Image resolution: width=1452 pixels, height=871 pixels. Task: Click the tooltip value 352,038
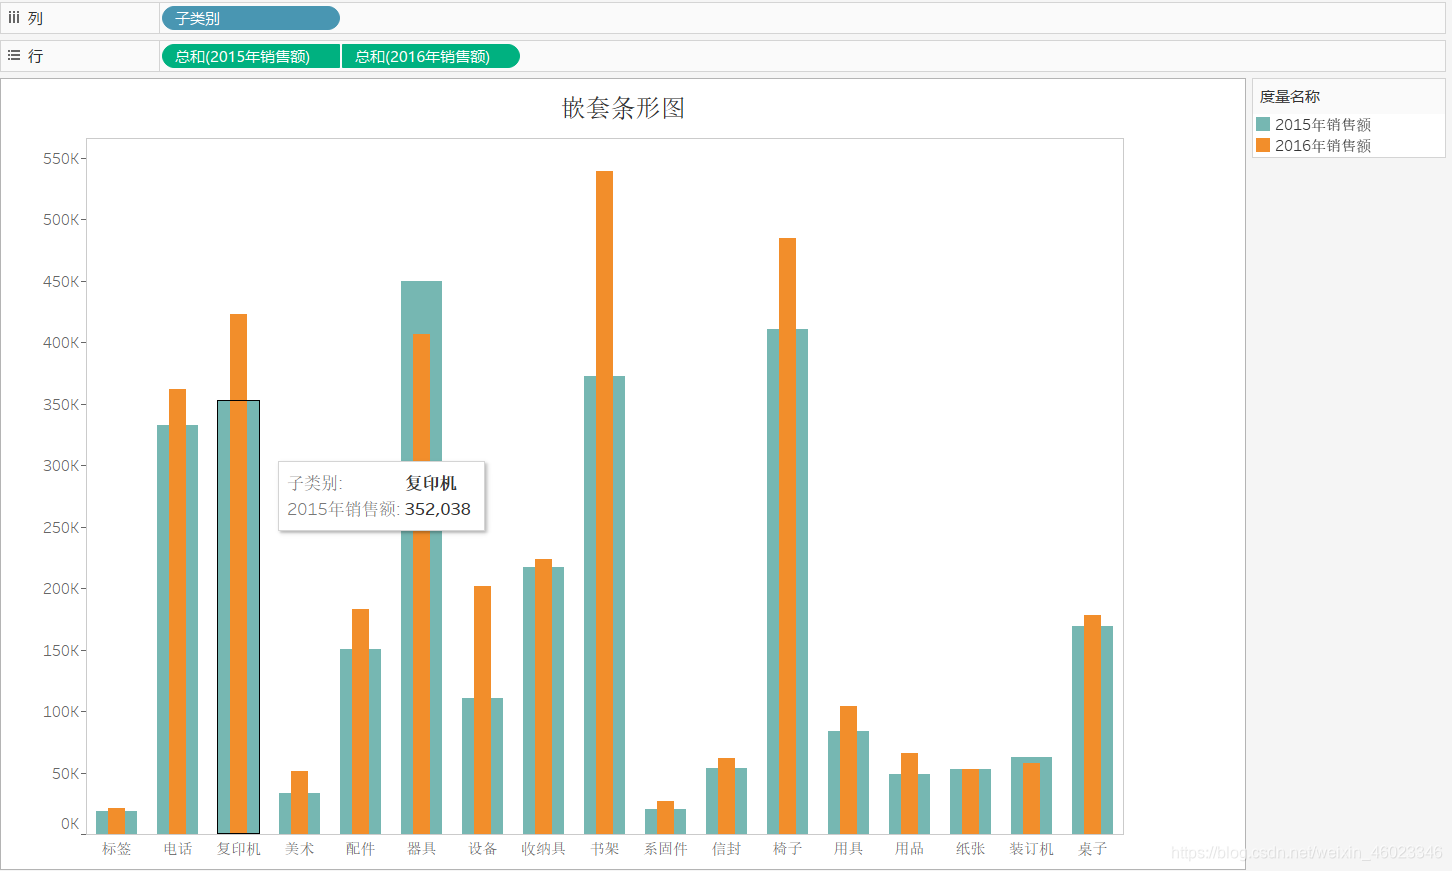coord(437,509)
